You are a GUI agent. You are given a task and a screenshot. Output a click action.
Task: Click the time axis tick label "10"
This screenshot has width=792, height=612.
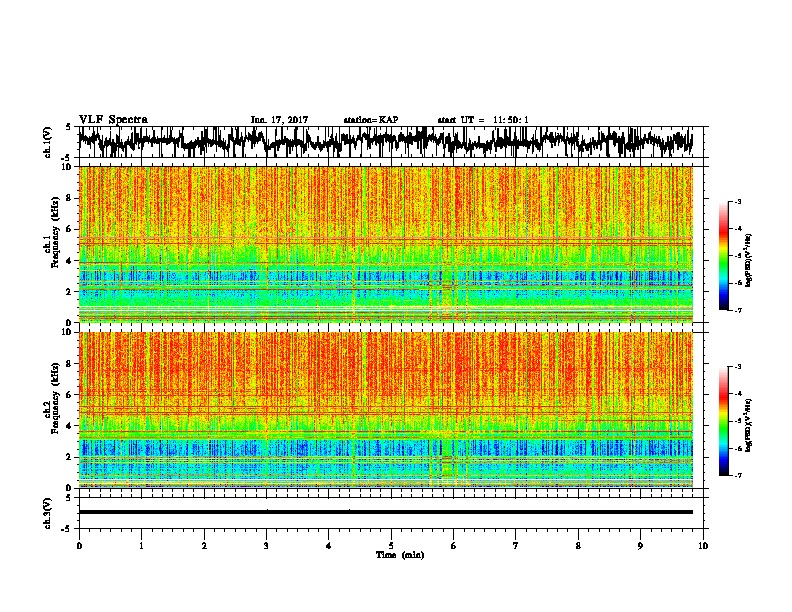(x=703, y=546)
